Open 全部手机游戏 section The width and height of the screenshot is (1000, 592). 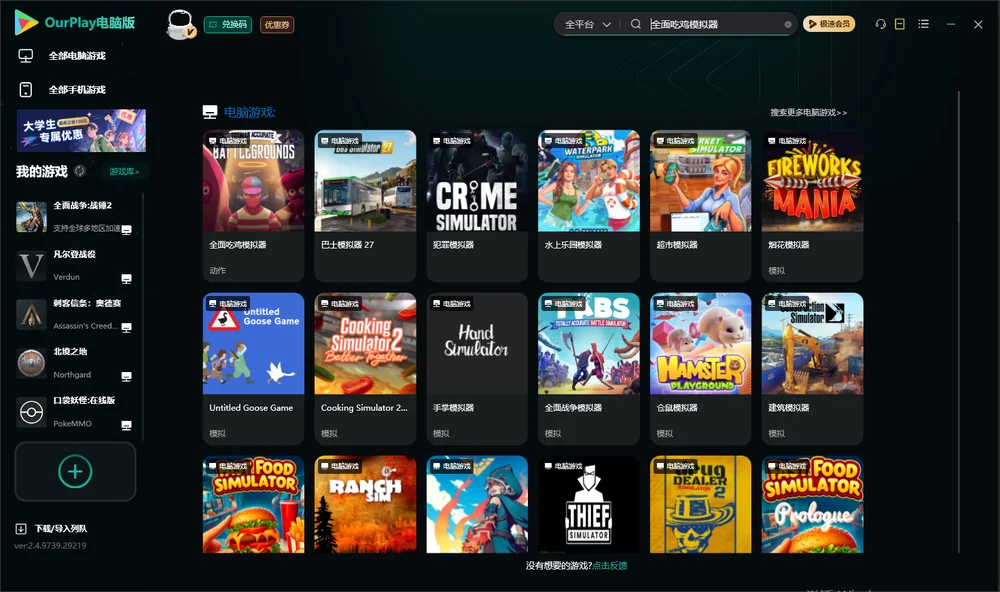click(77, 90)
